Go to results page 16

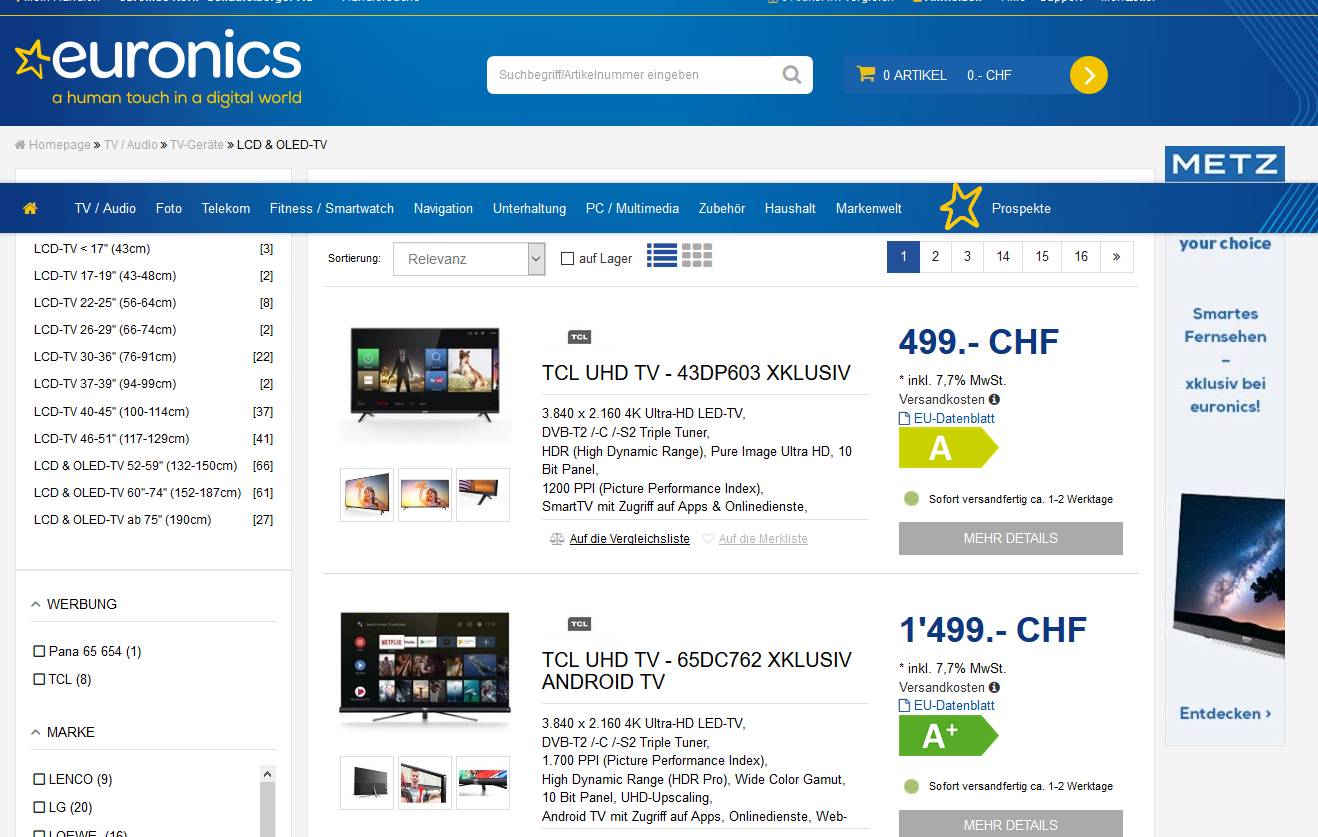(1081, 257)
